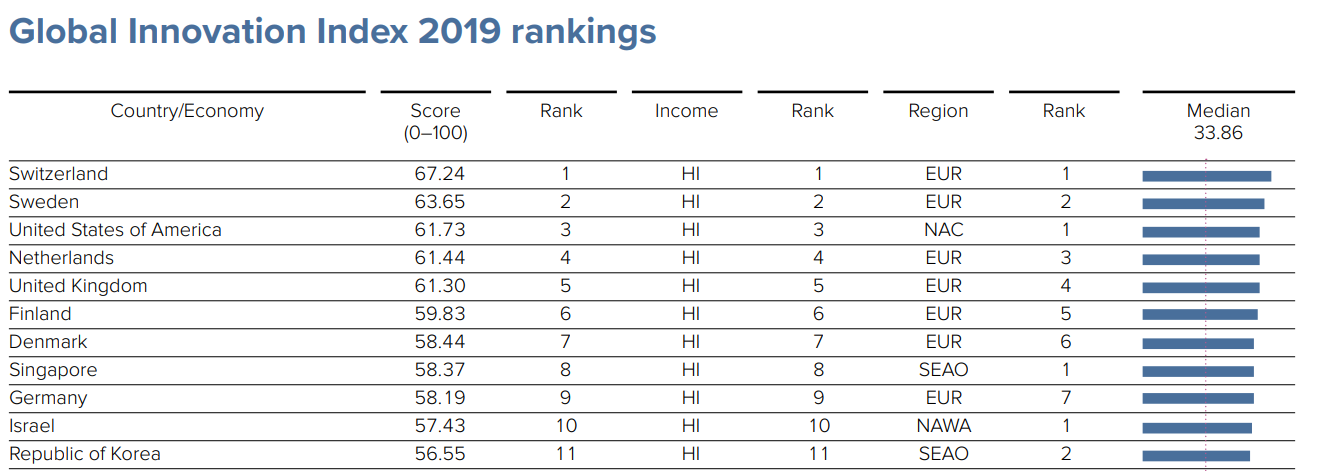Click the NAWA region cell for Israel
This screenshot has height=471, width=1332.
tap(943, 426)
